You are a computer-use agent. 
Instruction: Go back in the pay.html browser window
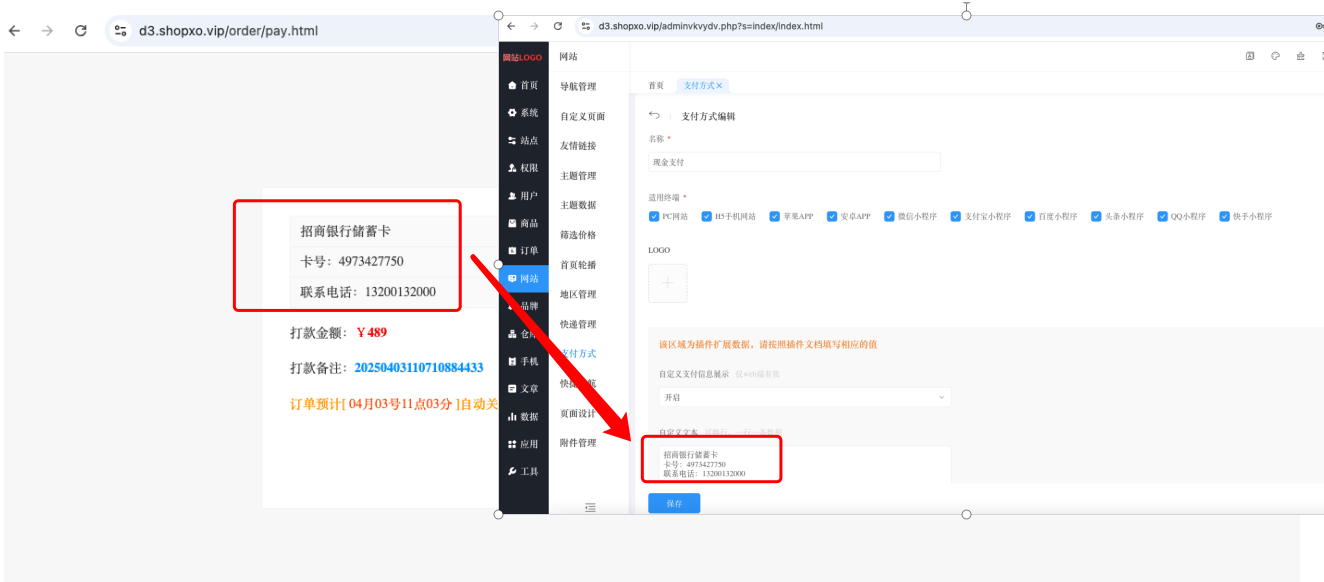coord(14,31)
